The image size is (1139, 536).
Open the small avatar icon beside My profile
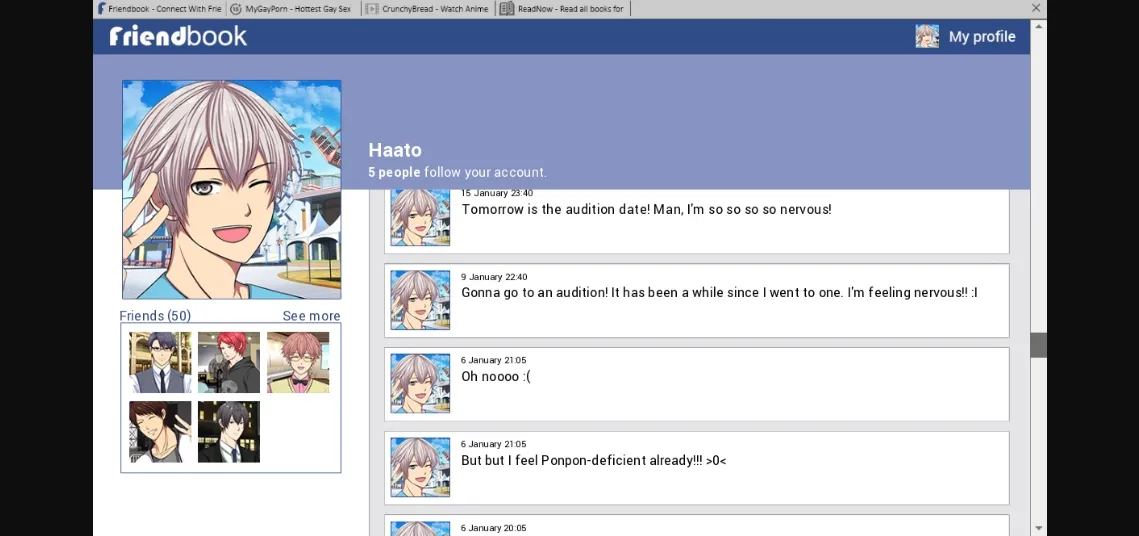point(927,36)
